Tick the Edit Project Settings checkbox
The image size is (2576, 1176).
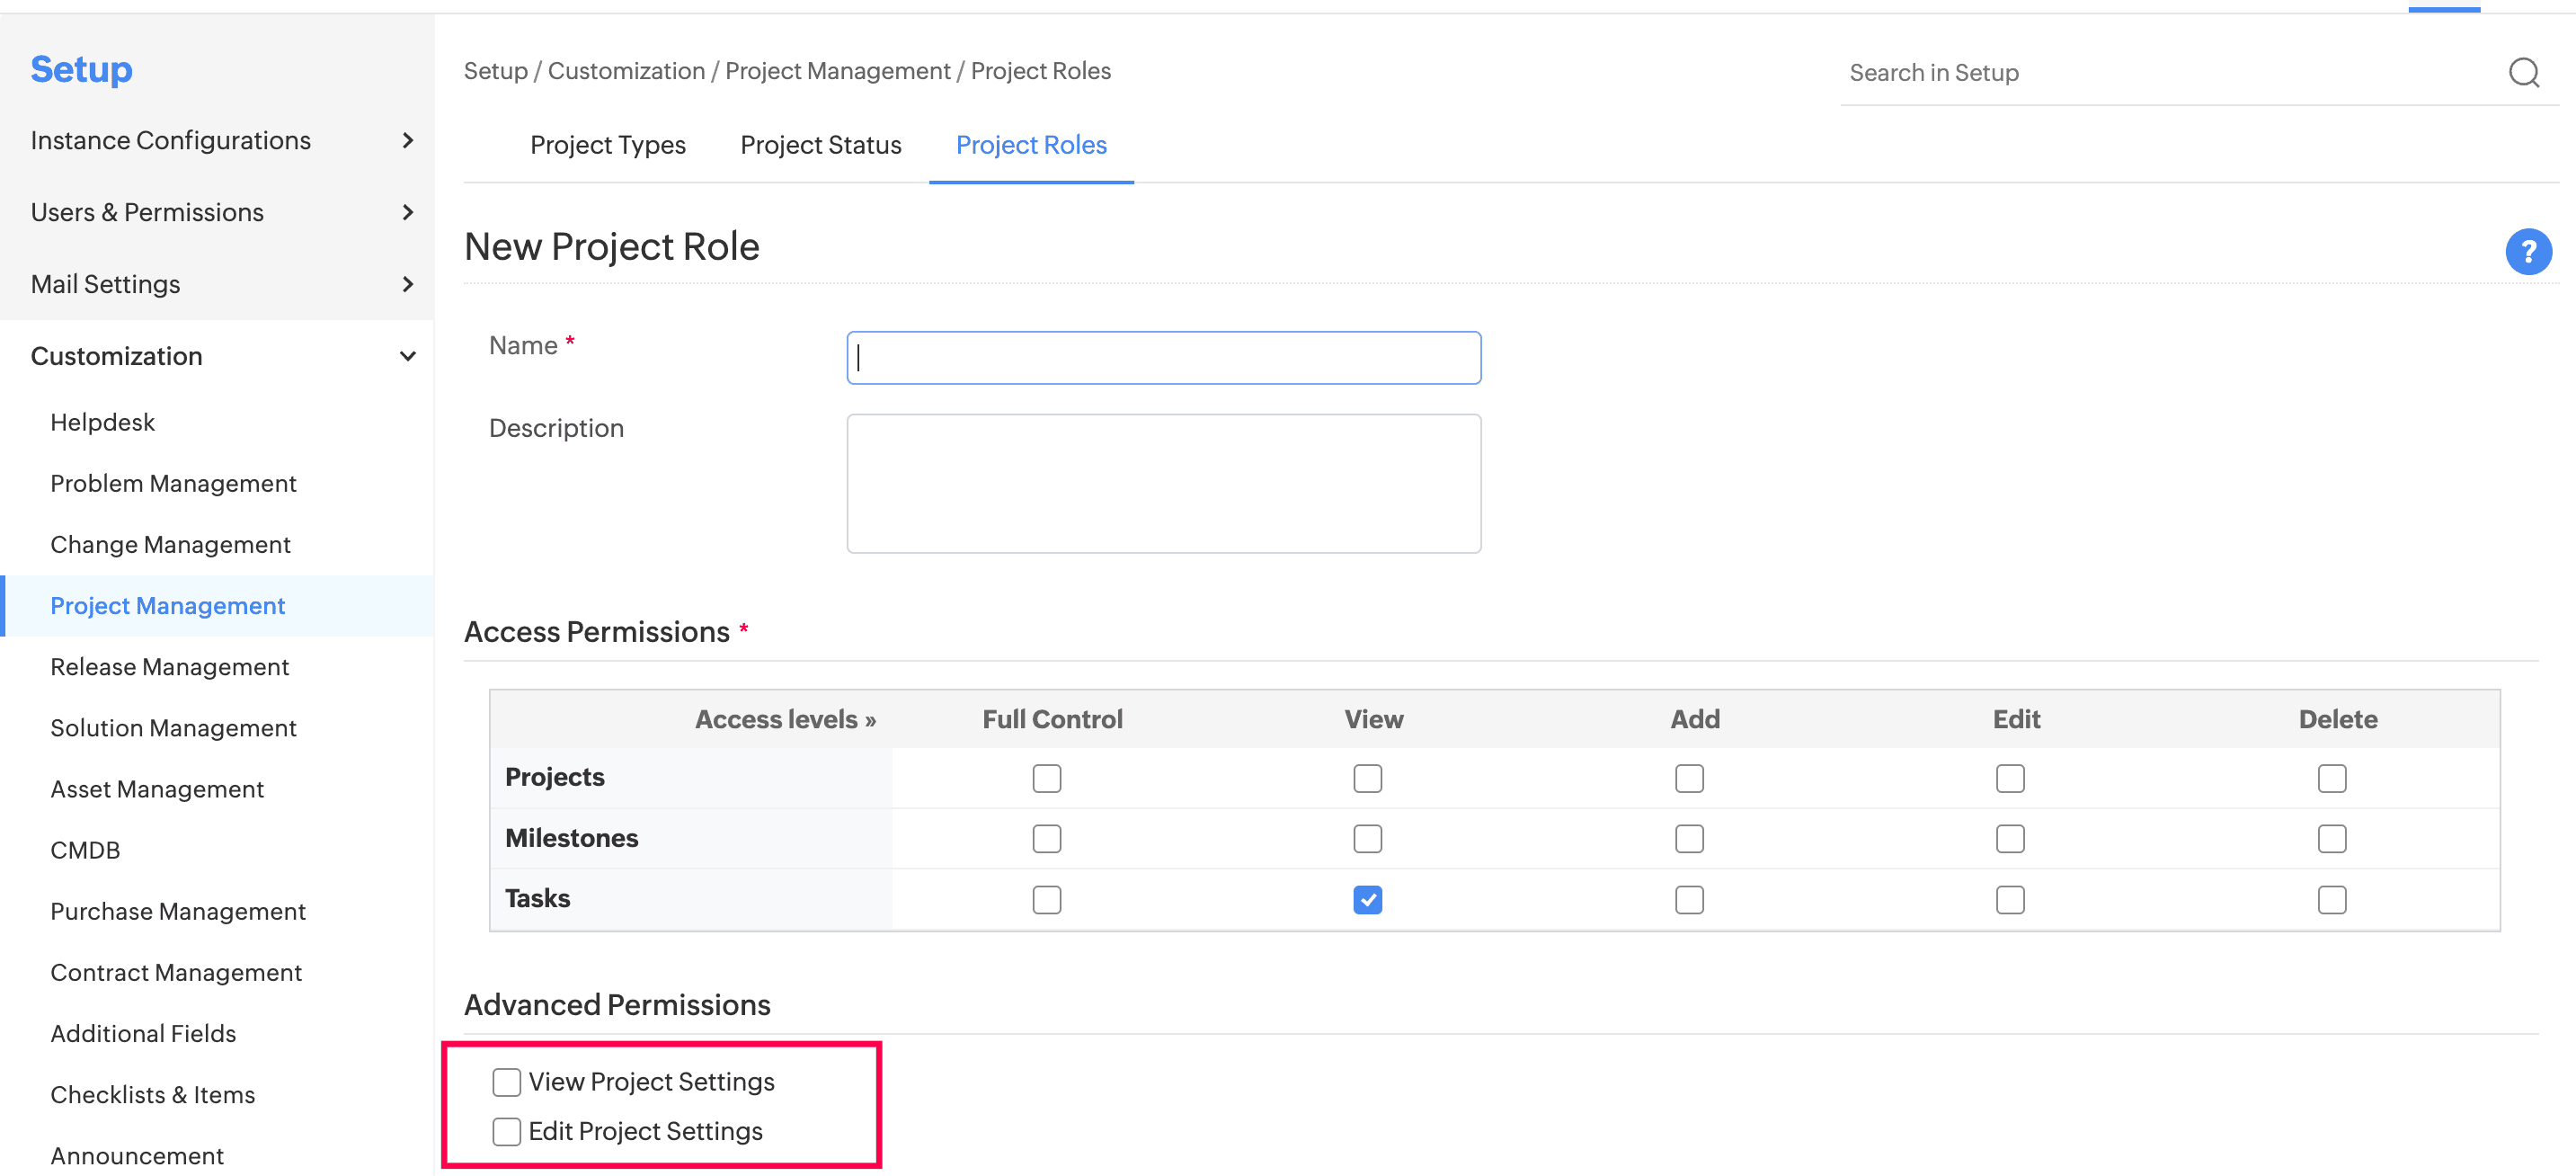506,1131
